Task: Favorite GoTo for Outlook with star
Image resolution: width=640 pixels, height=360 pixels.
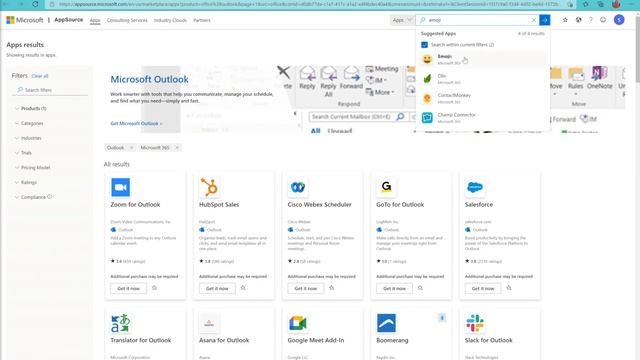Action: [420, 288]
